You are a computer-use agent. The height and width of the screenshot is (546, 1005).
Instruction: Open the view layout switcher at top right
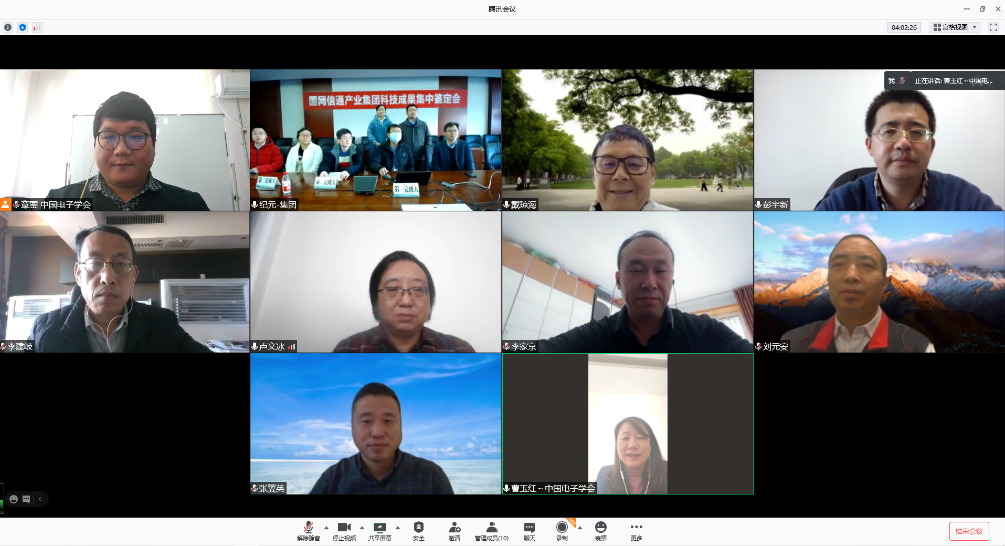954,27
